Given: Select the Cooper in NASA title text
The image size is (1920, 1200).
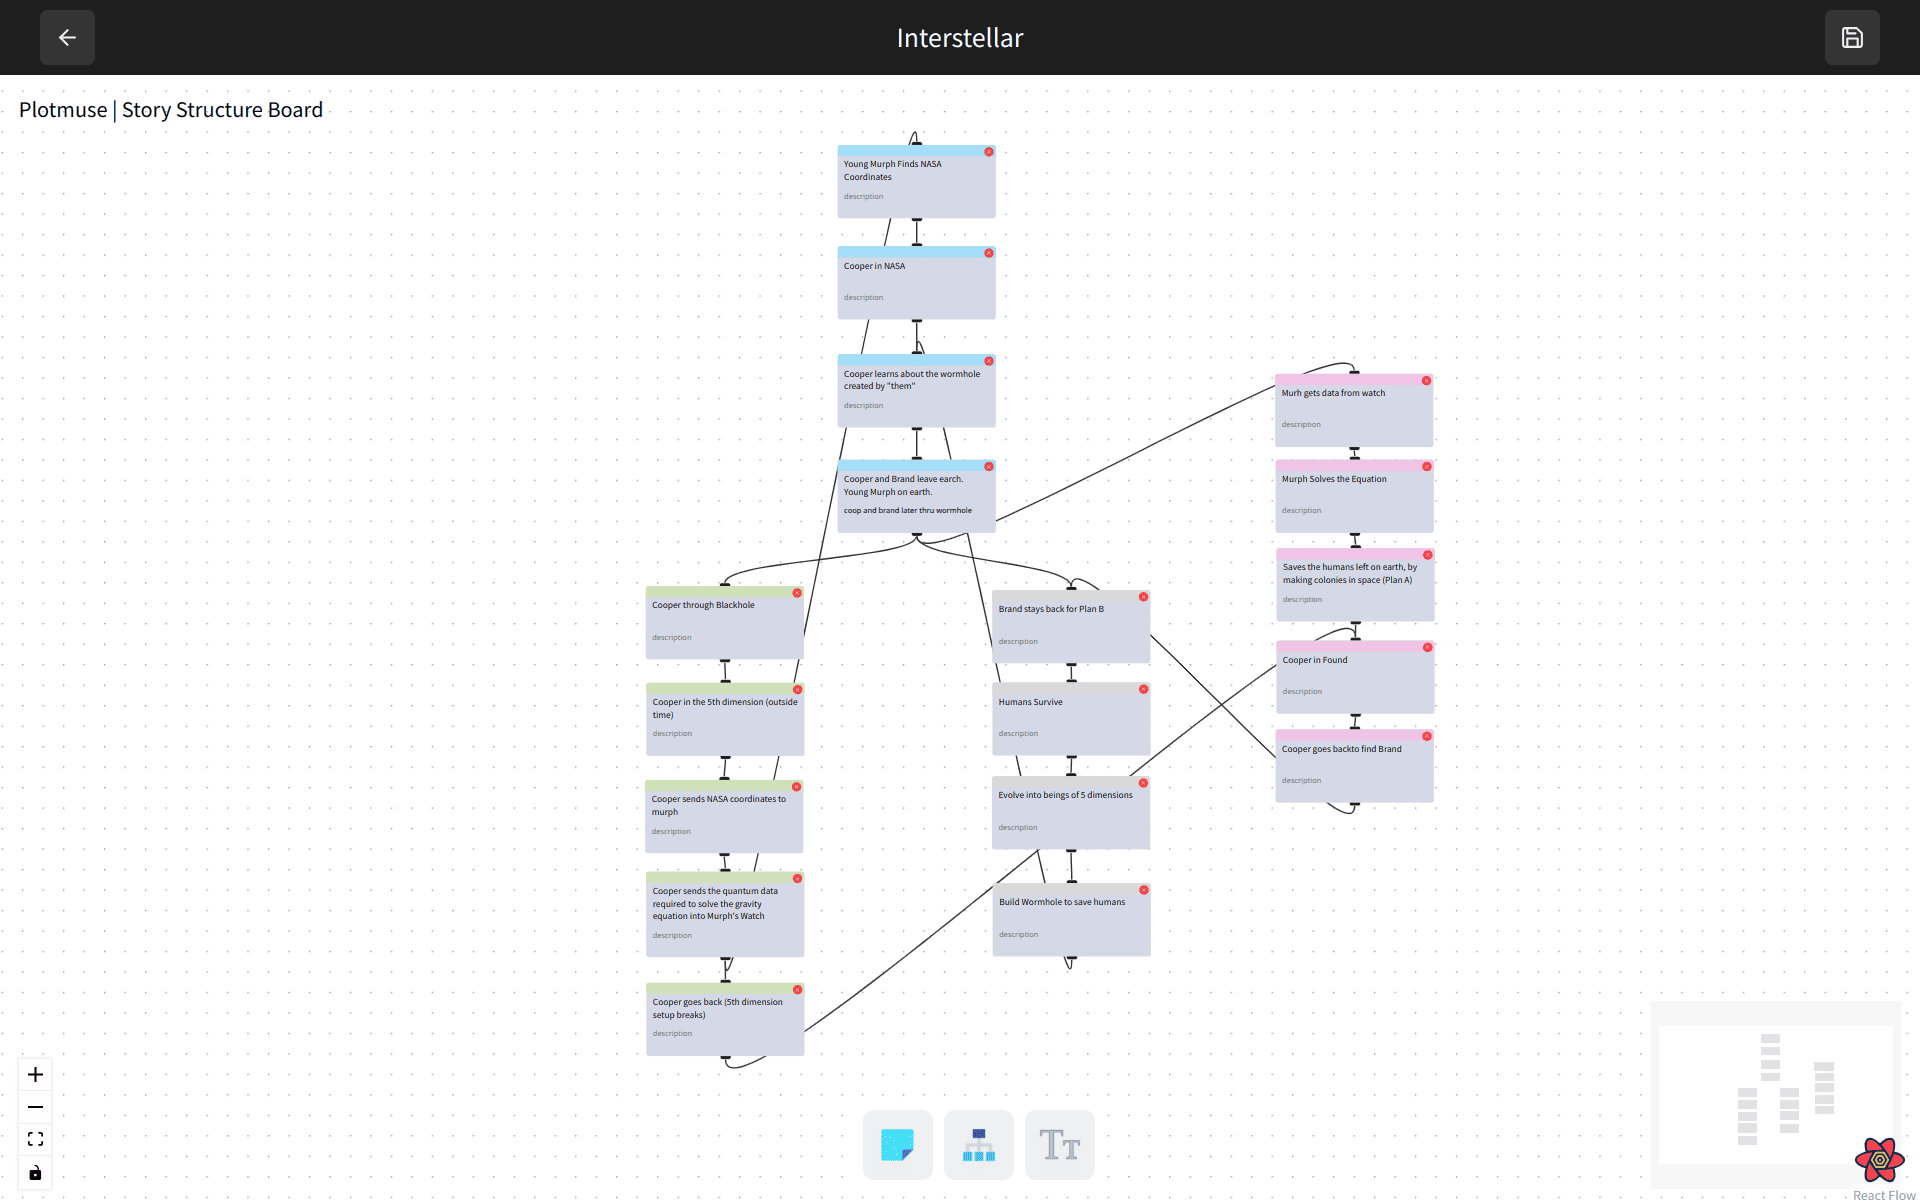Looking at the screenshot, I should 874,266.
